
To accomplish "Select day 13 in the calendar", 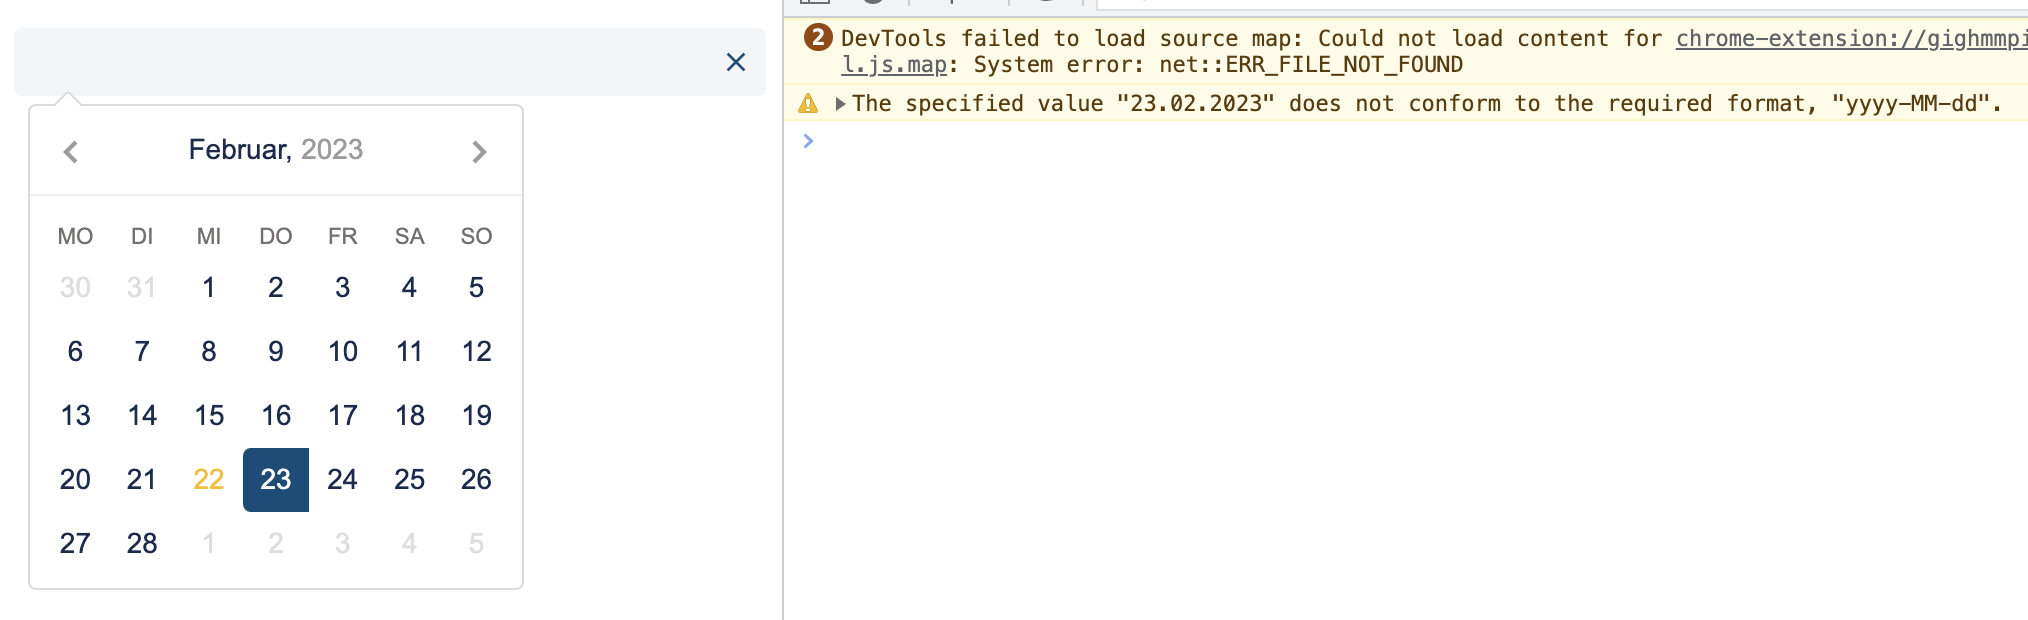I will (x=75, y=416).
